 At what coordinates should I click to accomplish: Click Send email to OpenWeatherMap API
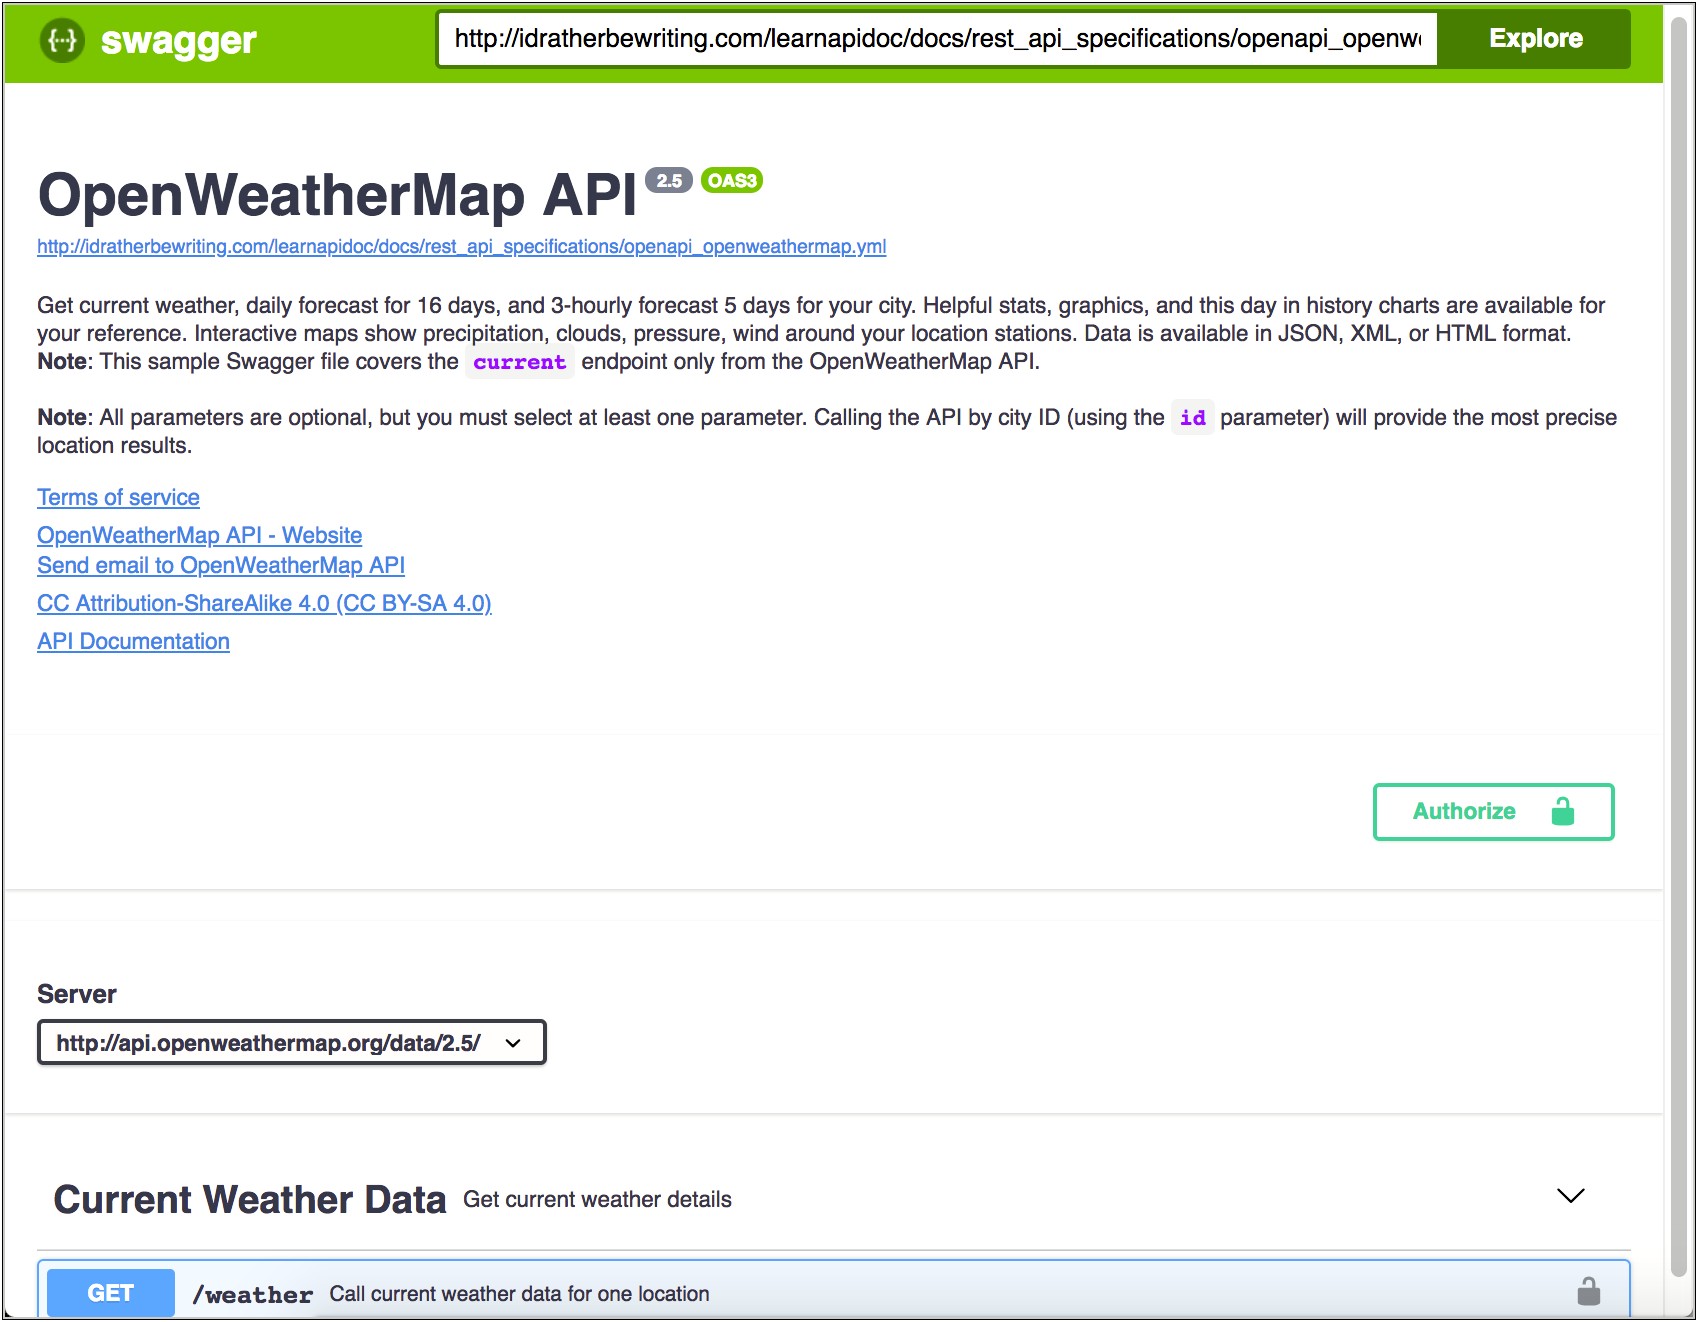tap(221, 565)
